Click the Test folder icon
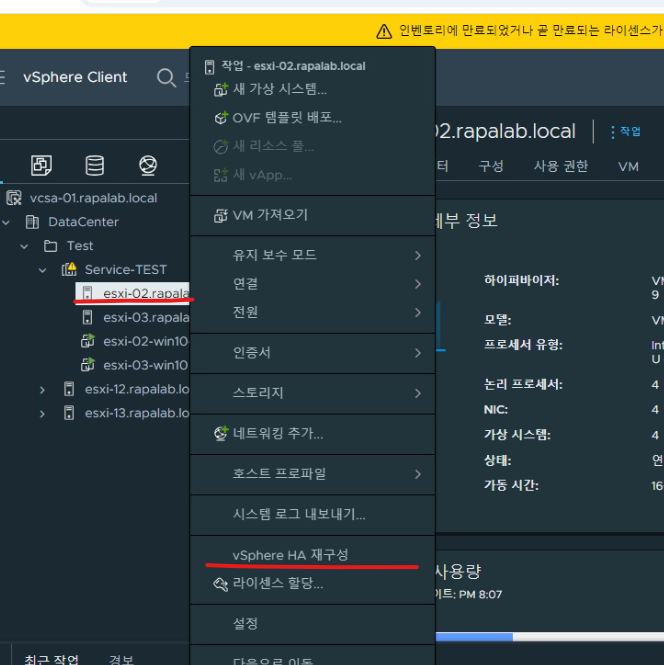The width and height of the screenshot is (664, 665). point(50,246)
